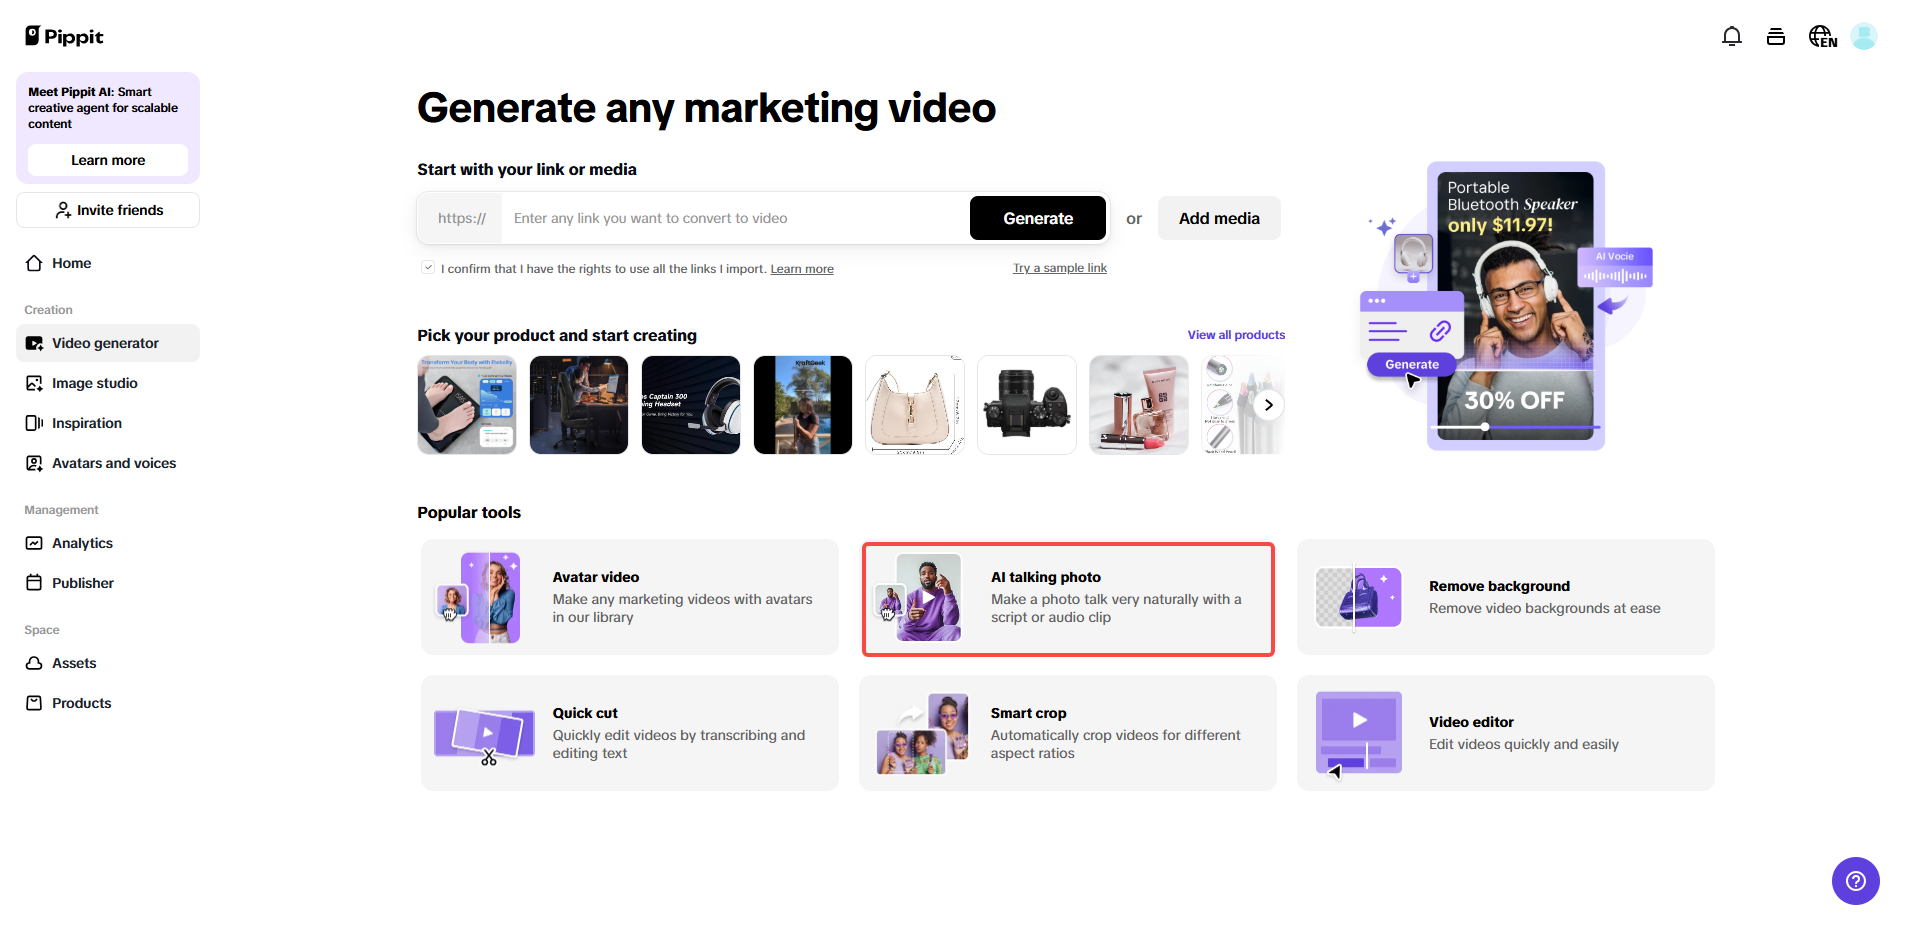Show more products with the right arrow

1268,405
